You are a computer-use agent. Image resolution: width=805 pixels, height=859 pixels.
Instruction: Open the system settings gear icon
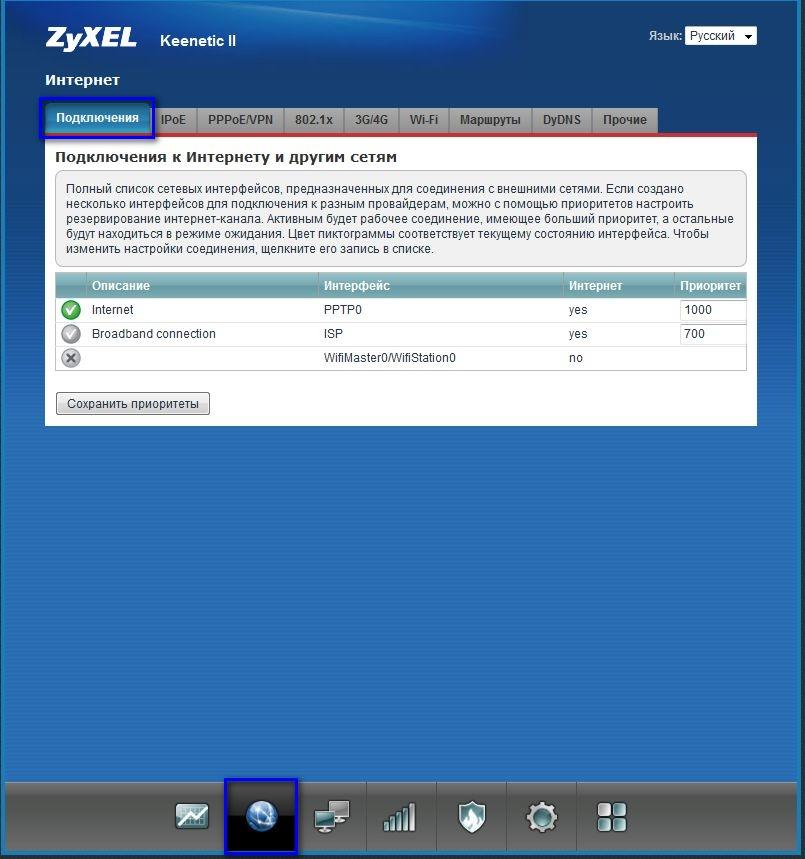click(x=541, y=817)
